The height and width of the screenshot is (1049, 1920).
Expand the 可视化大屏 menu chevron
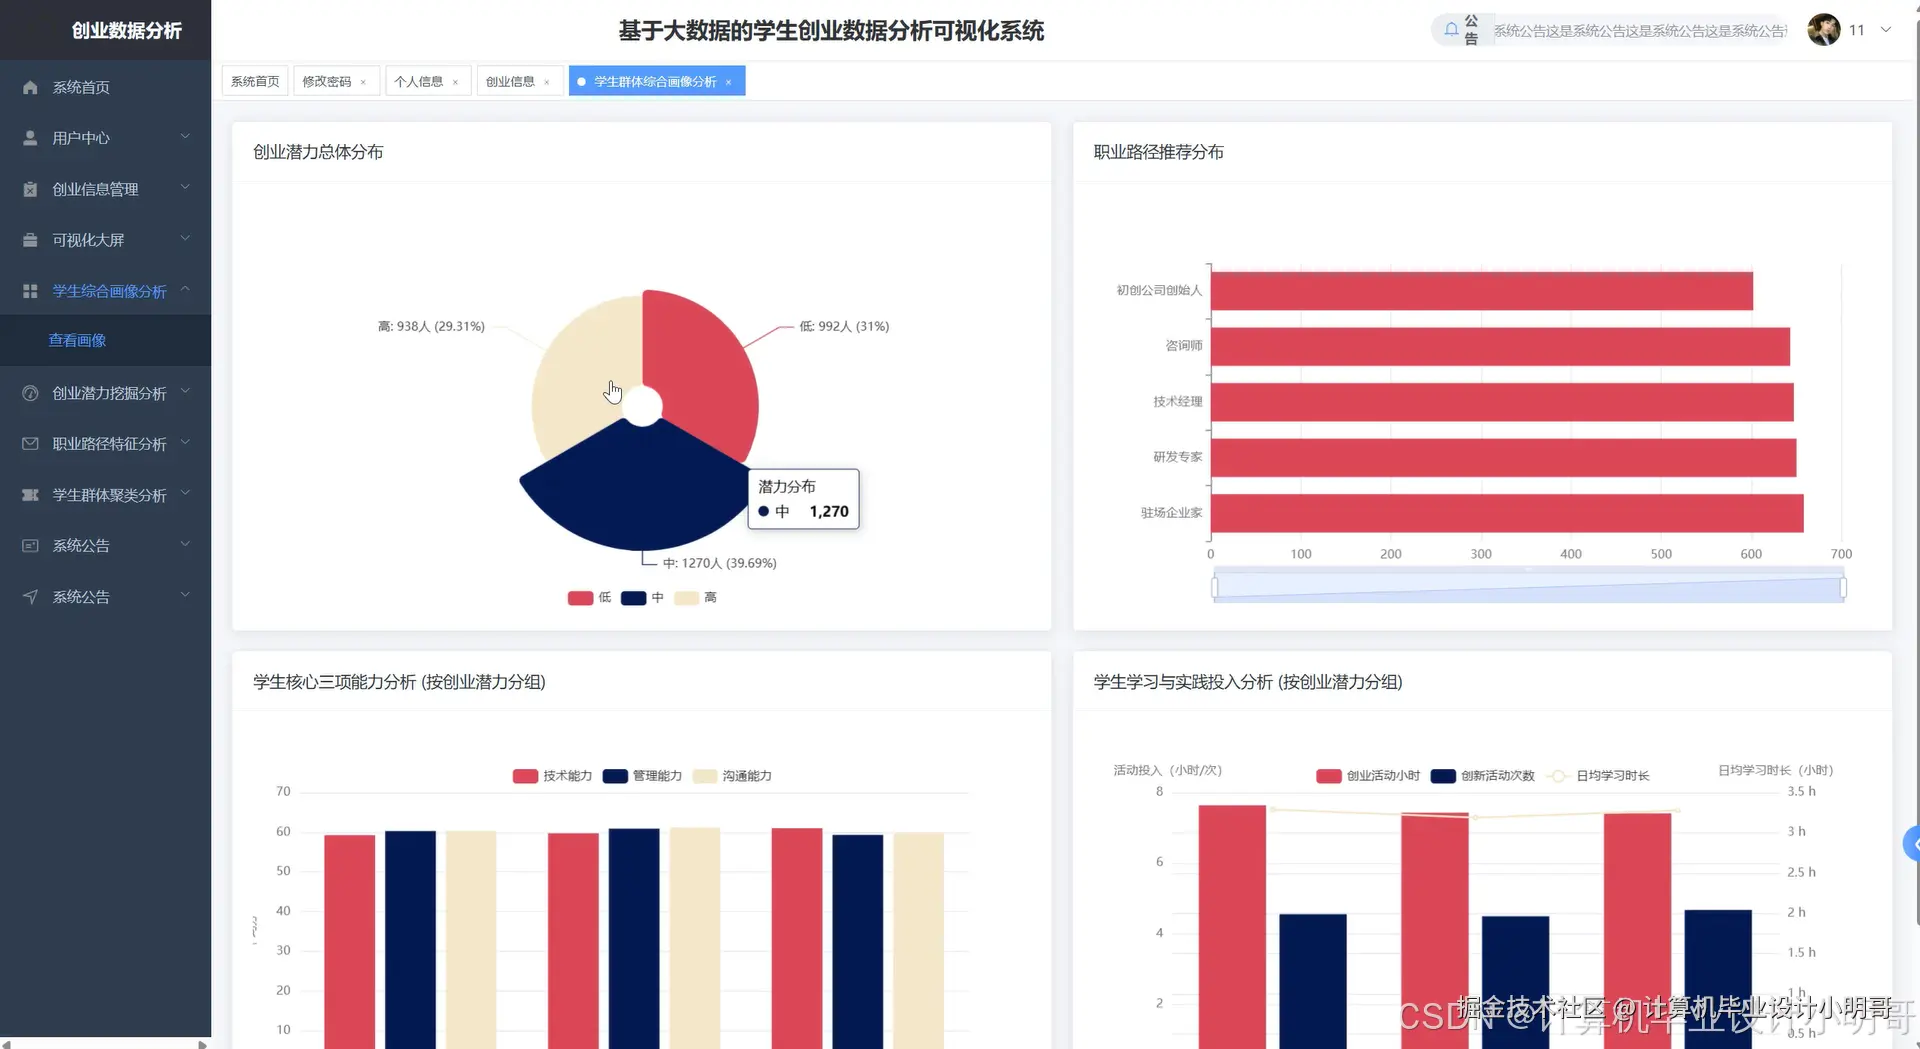tap(185, 238)
